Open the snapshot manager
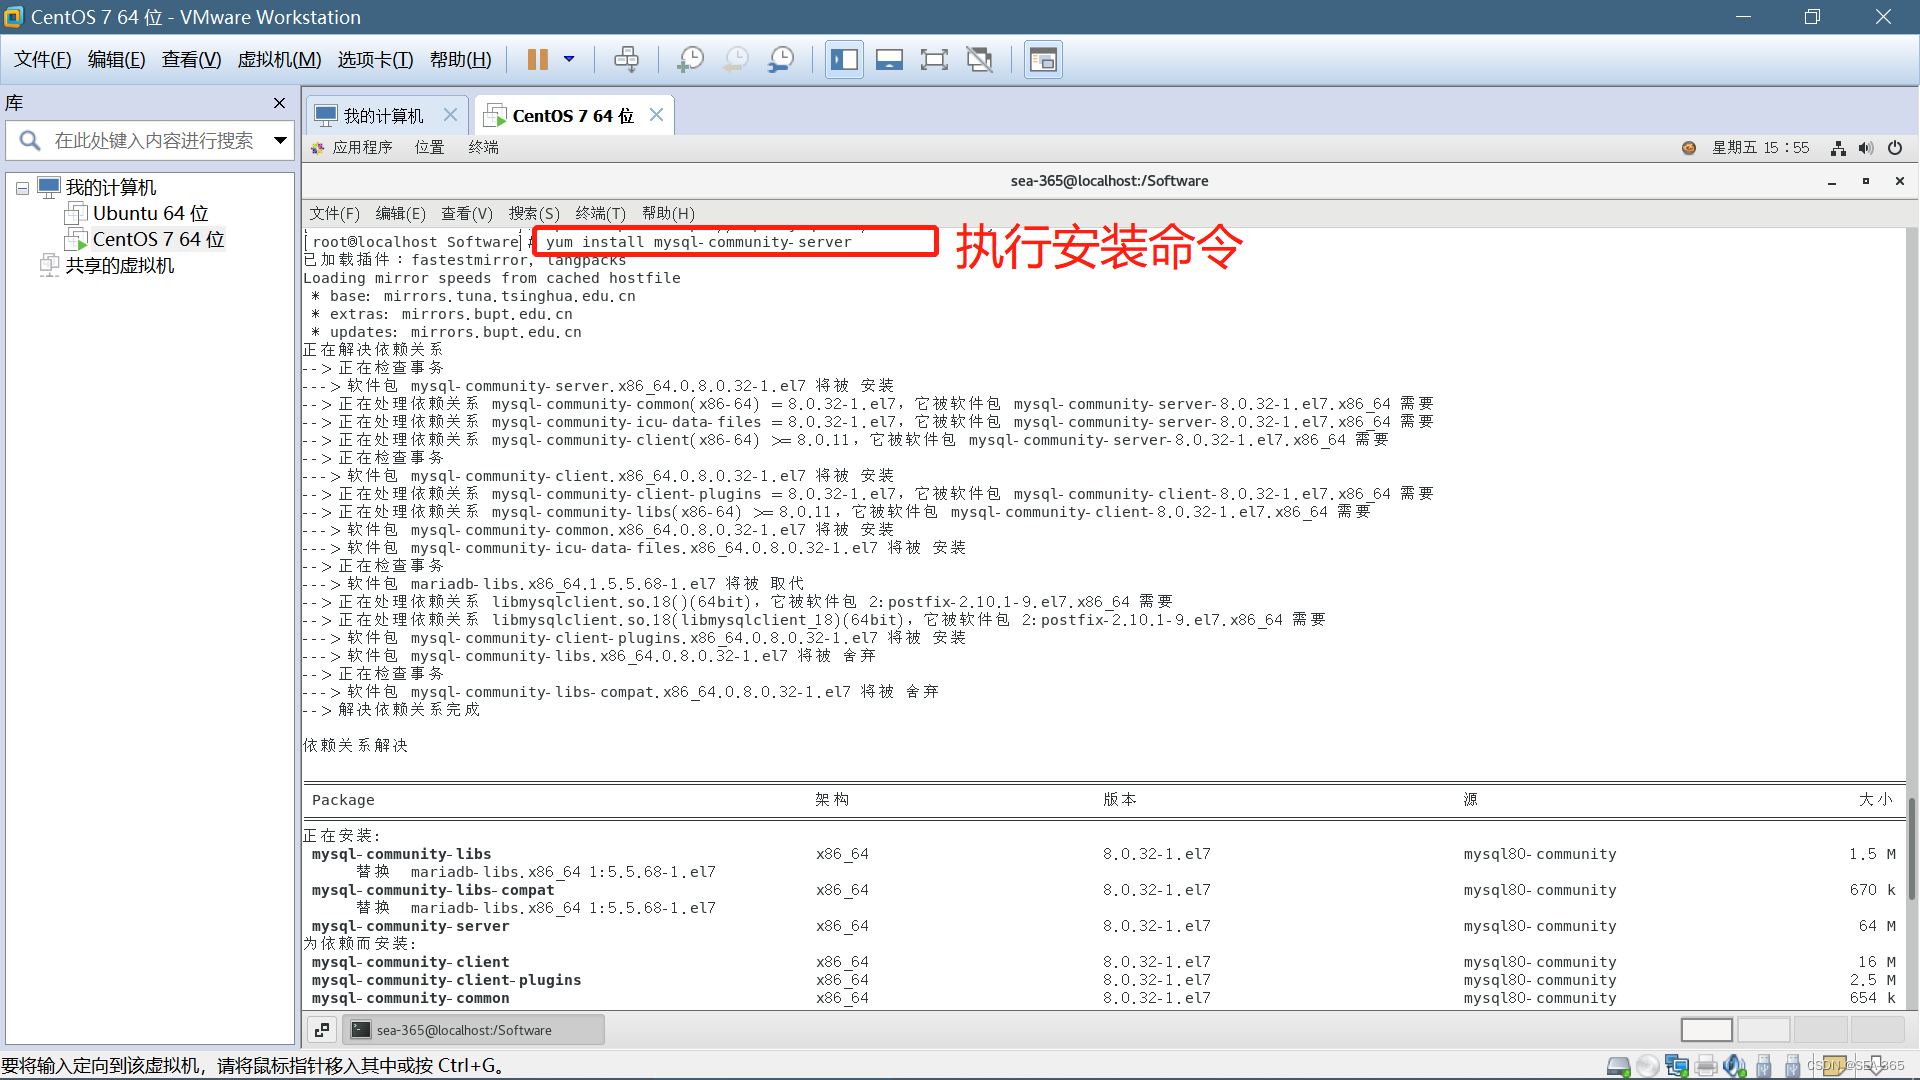Viewport: 1920px width, 1080px height. (781, 60)
